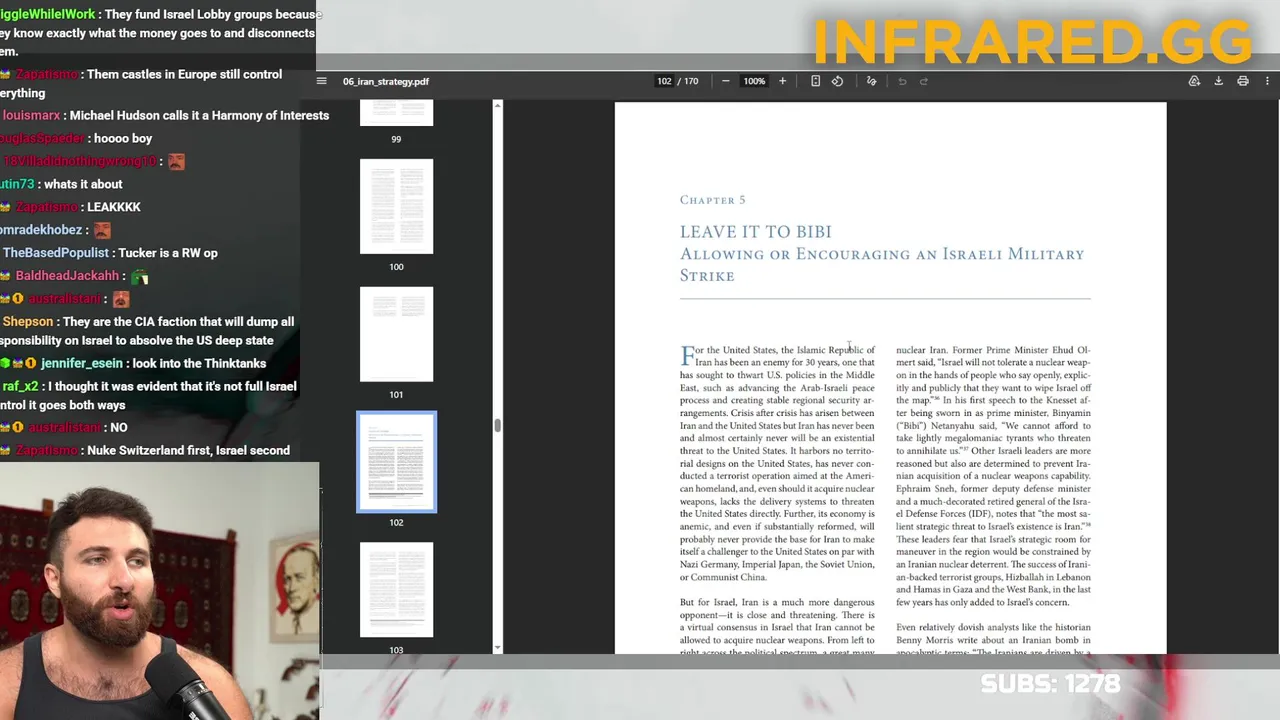Click the 'Tucker is a RW op' message

[x=167, y=253]
